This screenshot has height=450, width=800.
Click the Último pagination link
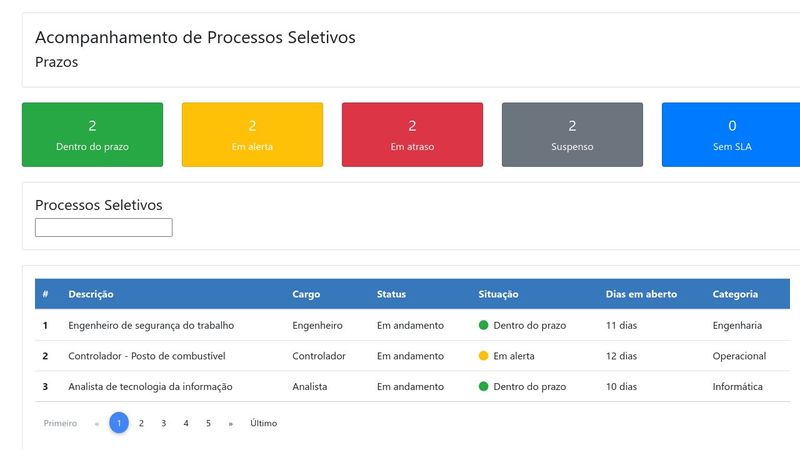pyautogui.click(x=264, y=423)
